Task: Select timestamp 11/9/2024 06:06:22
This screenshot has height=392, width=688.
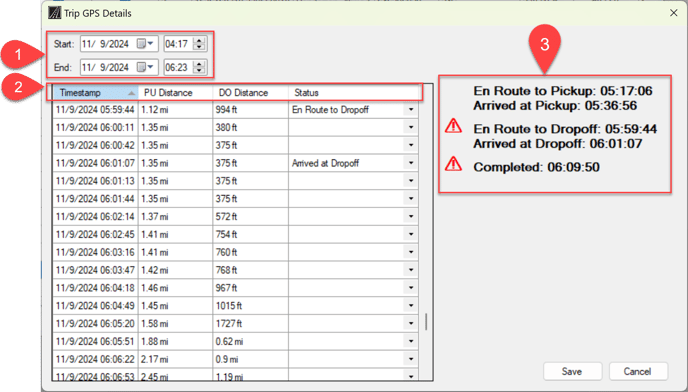Action: click(x=95, y=359)
